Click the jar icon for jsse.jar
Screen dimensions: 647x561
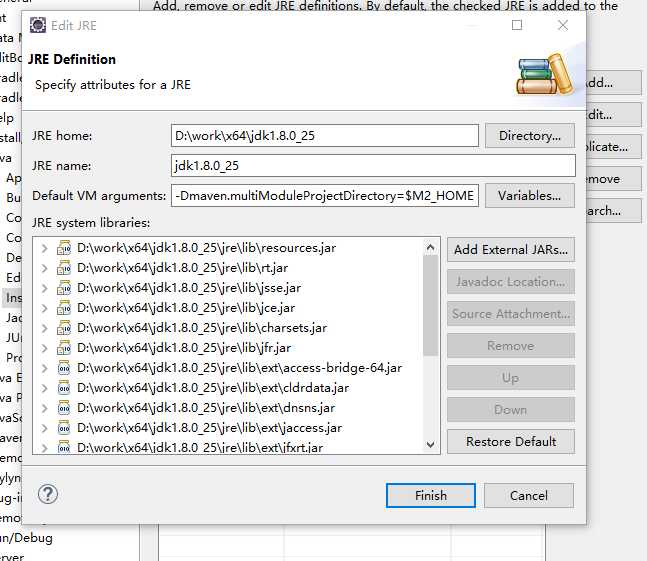pyautogui.click(x=64, y=288)
